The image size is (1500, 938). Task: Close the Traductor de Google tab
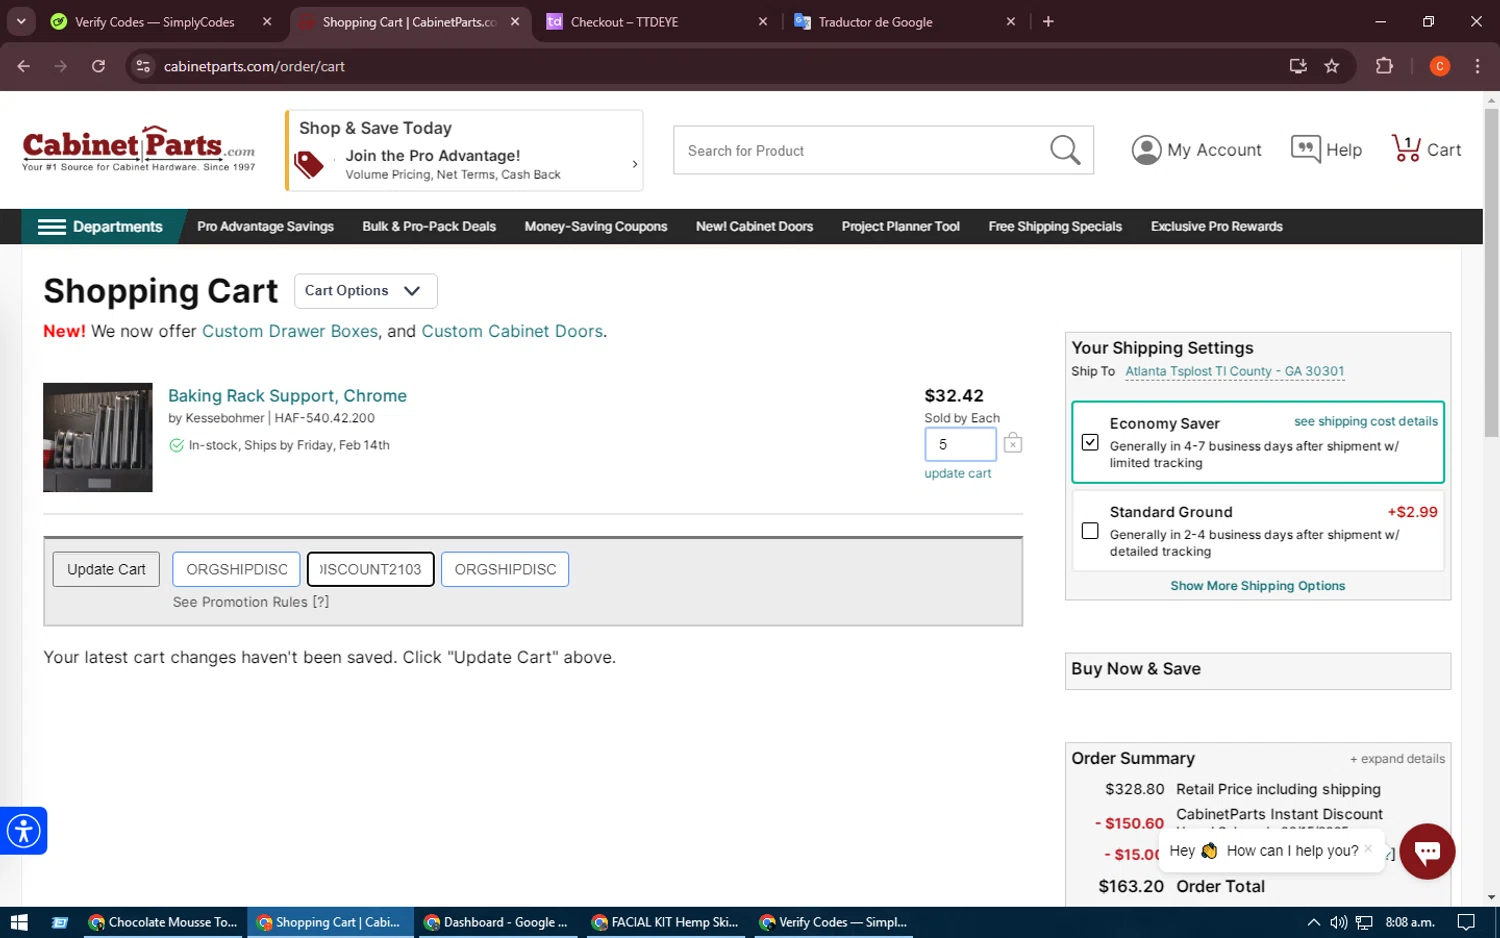coord(1011,21)
